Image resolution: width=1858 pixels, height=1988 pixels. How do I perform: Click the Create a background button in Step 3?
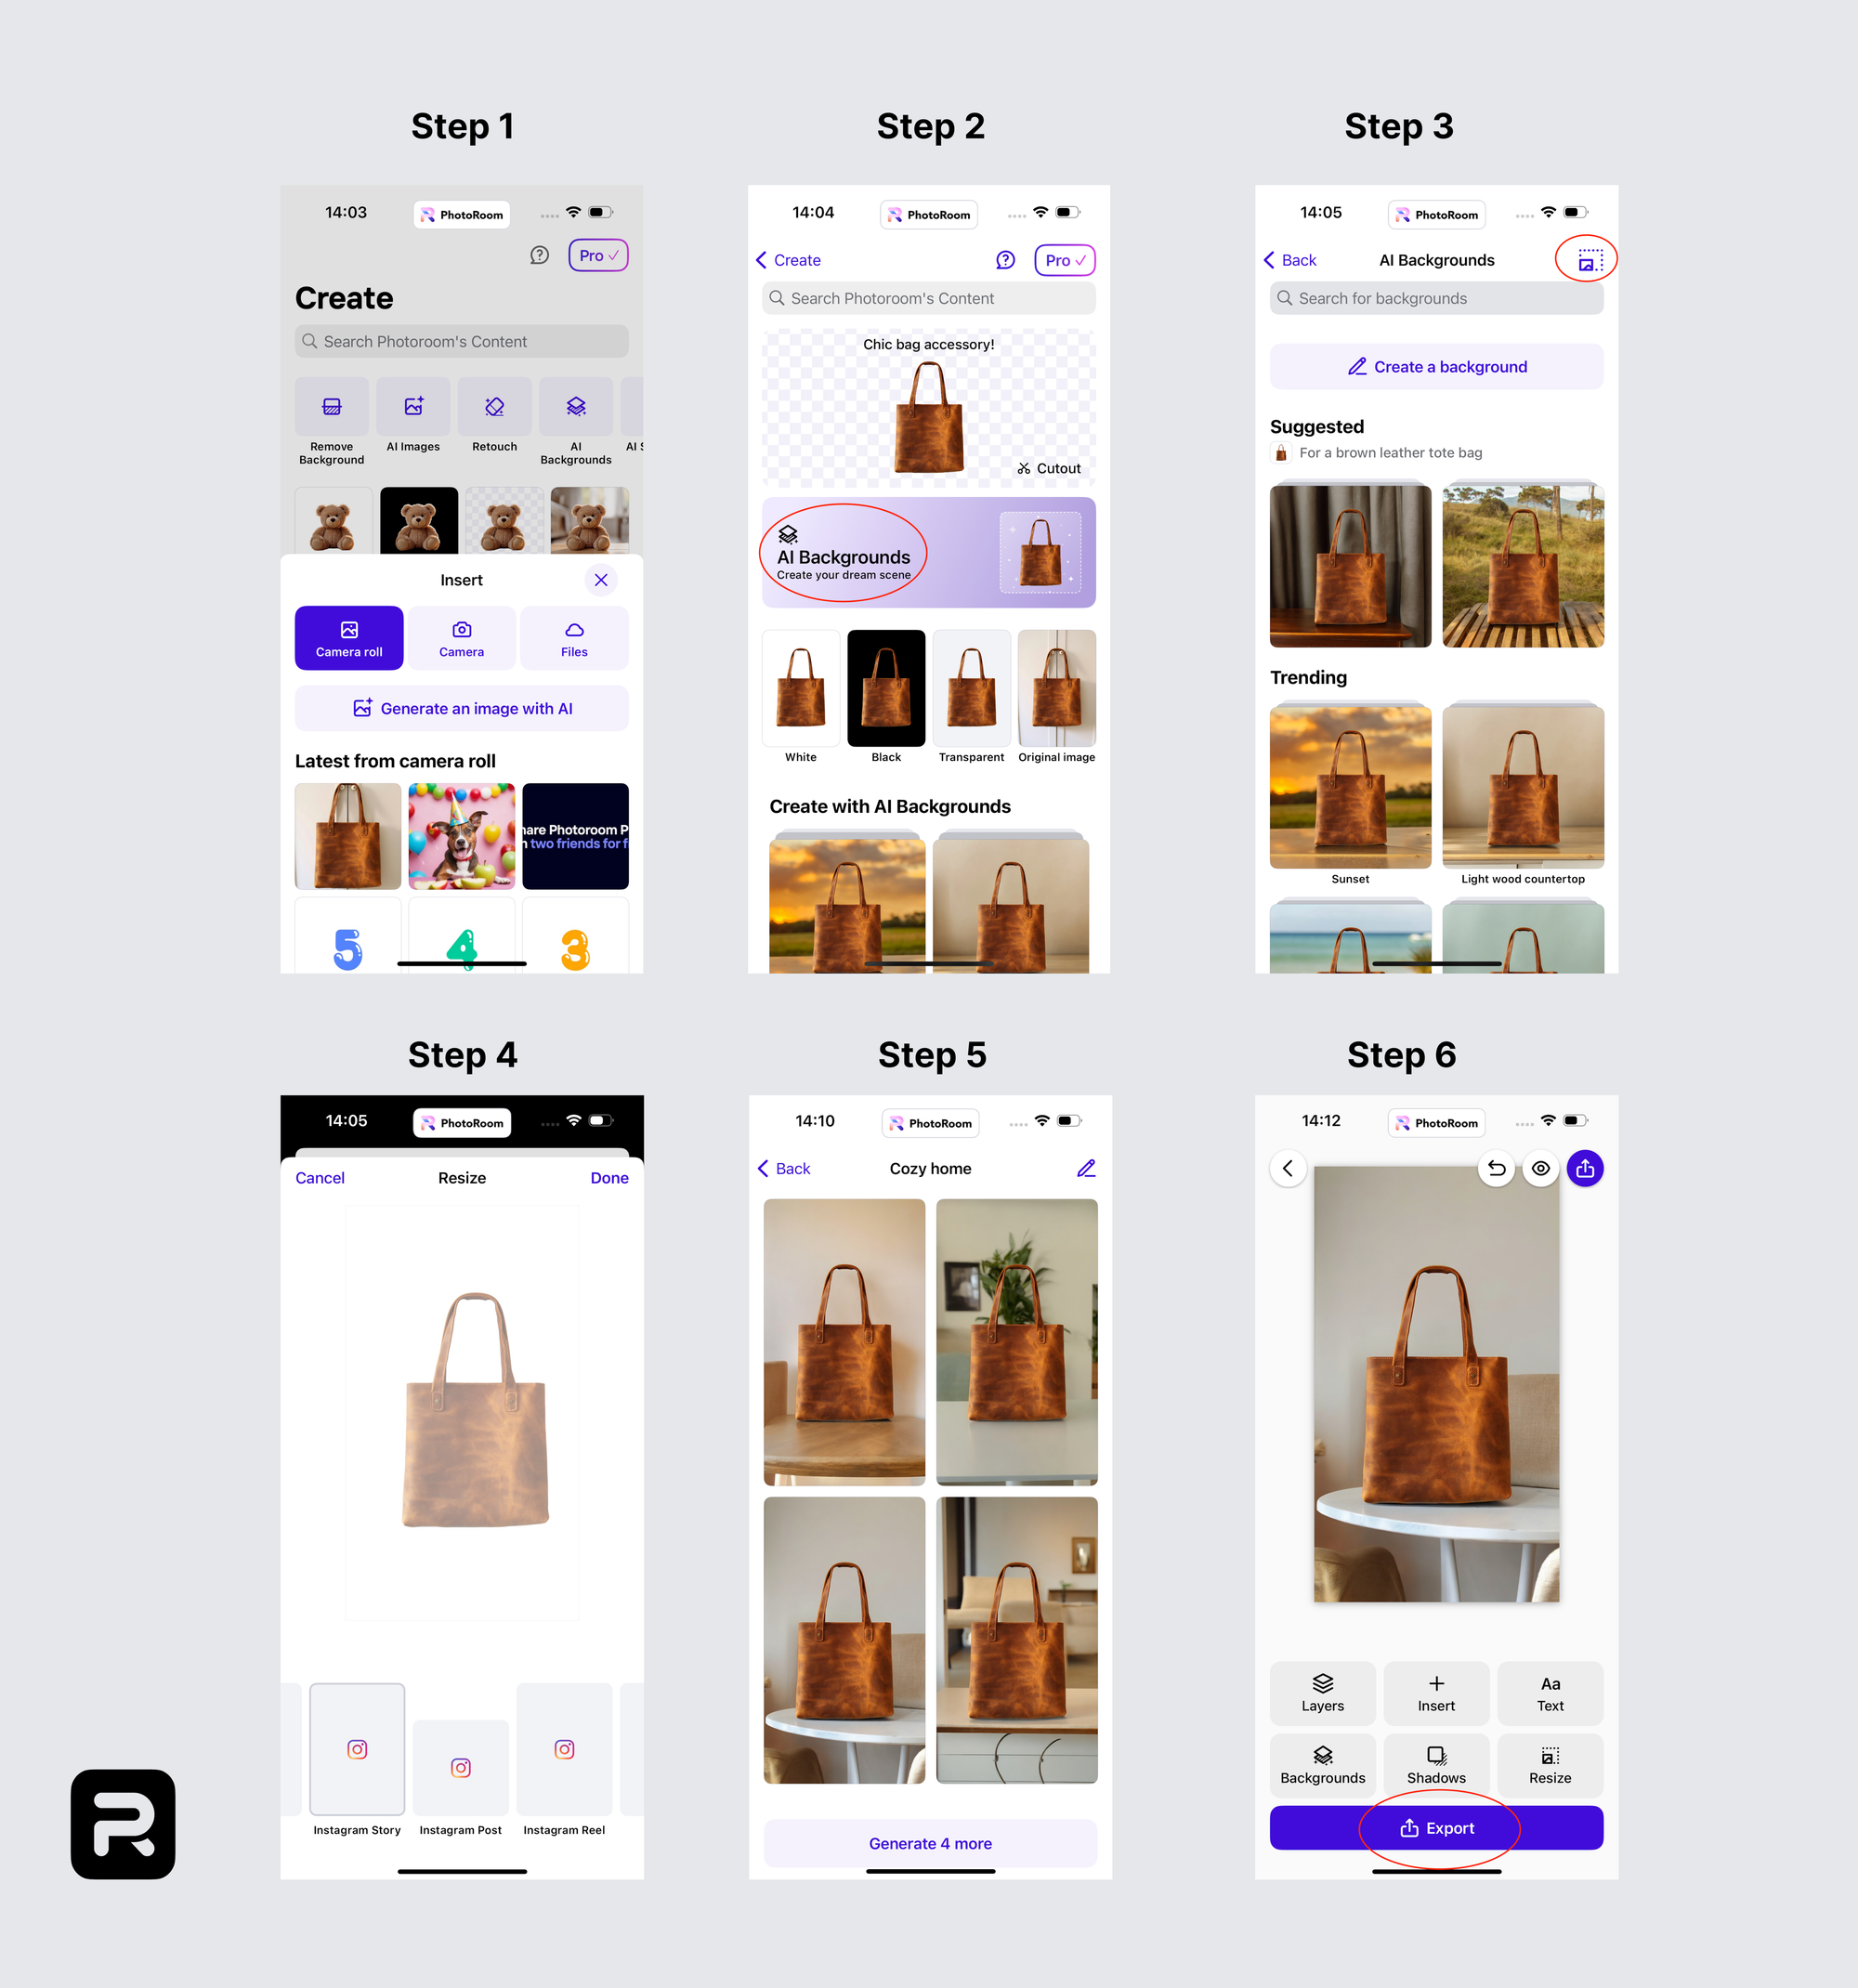click(1435, 367)
